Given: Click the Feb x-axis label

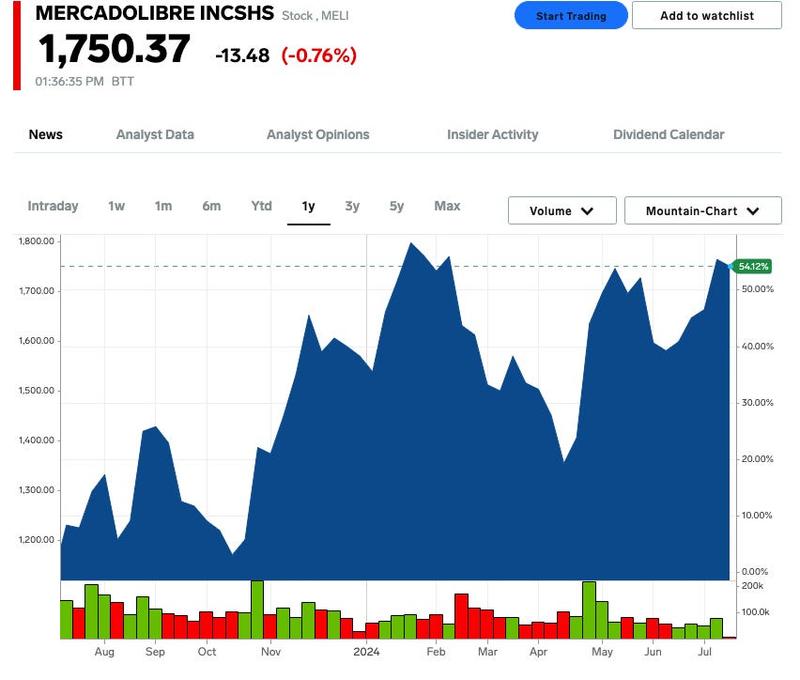Looking at the screenshot, I should click(x=436, y=652).
